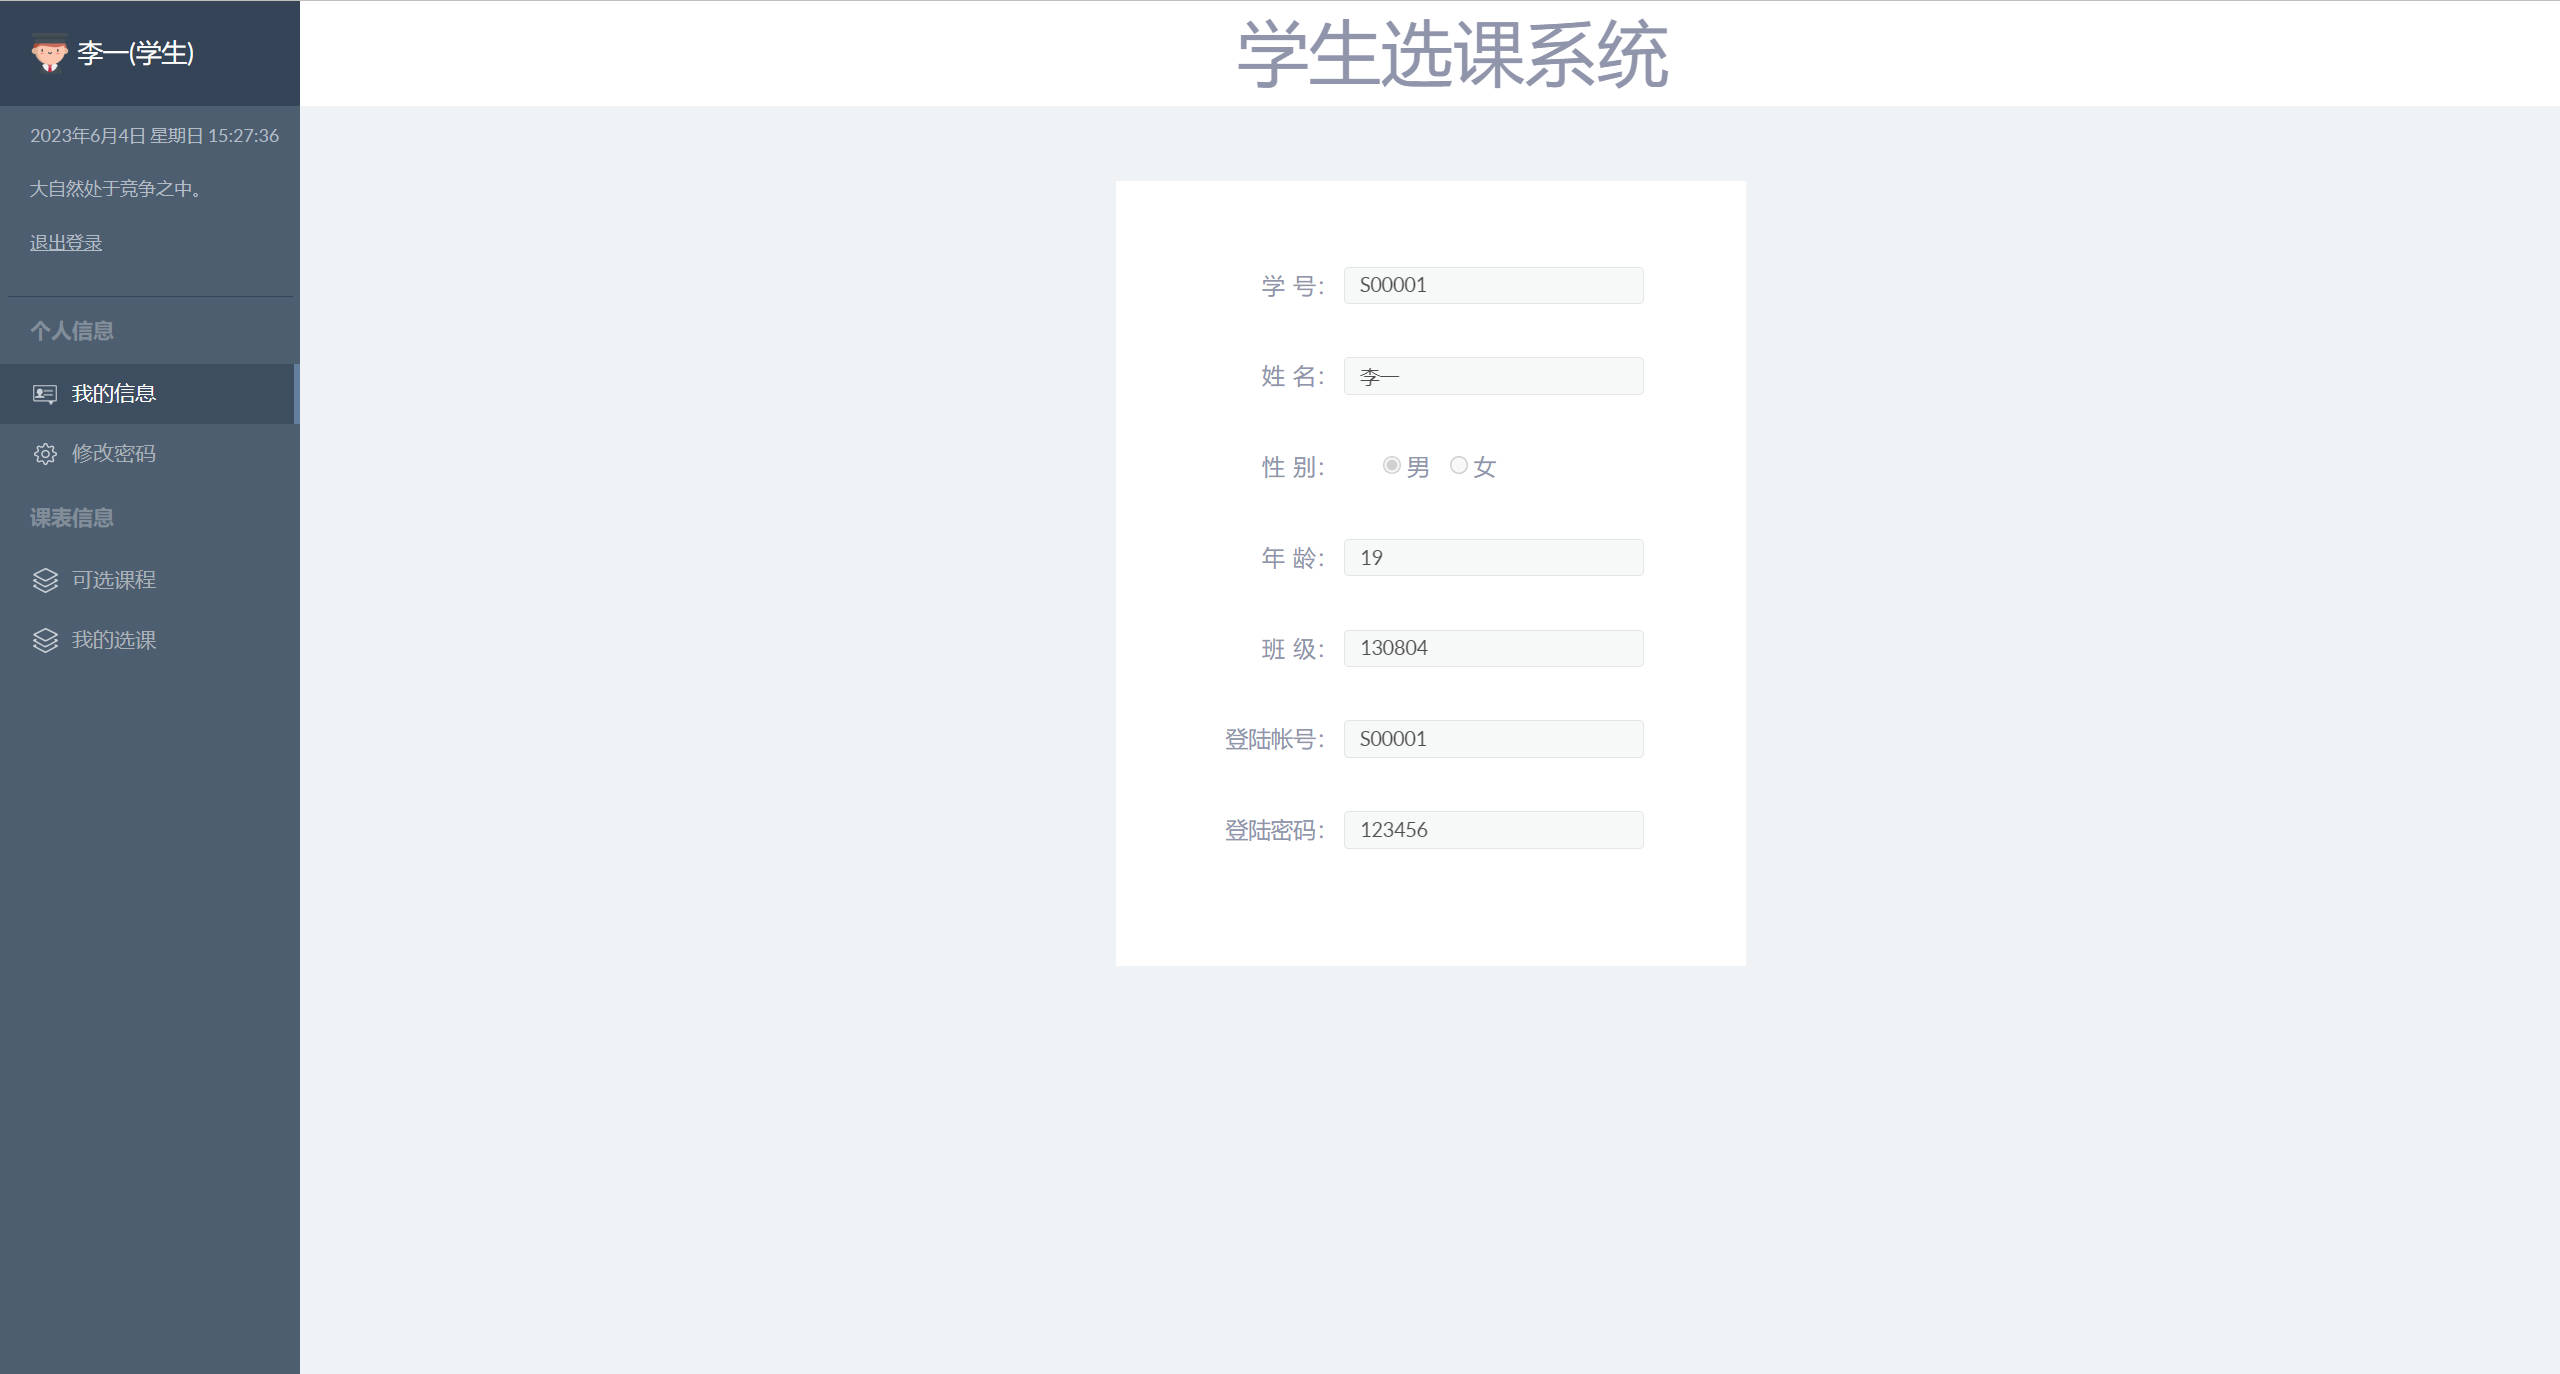Viewport: 2560px width, 1374px height.
Task: Click the layers icon beside 可选课程
Action: pos(44,580)
